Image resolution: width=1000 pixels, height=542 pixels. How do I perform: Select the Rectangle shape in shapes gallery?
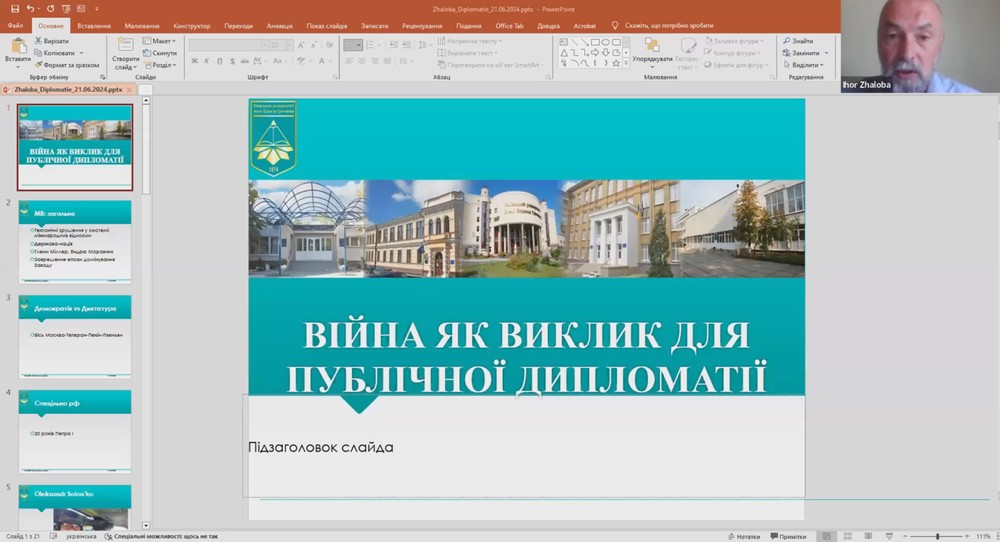click(595, 42)
